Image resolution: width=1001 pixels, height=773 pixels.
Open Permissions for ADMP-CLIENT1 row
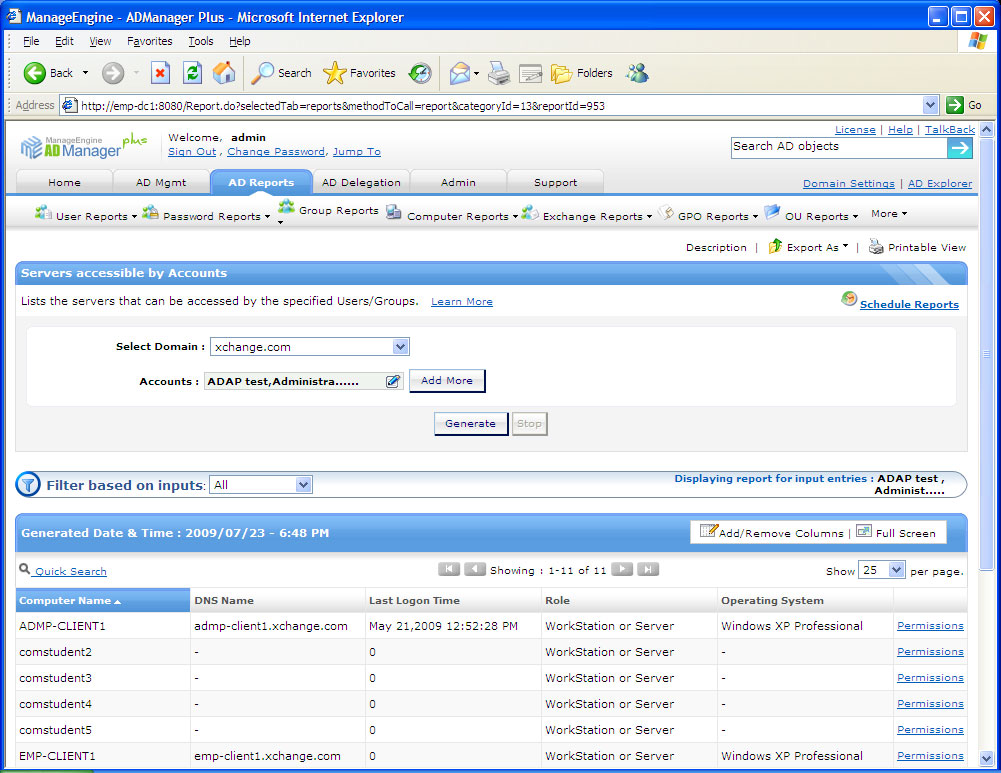pyautogui.click(x=930, y=626)
